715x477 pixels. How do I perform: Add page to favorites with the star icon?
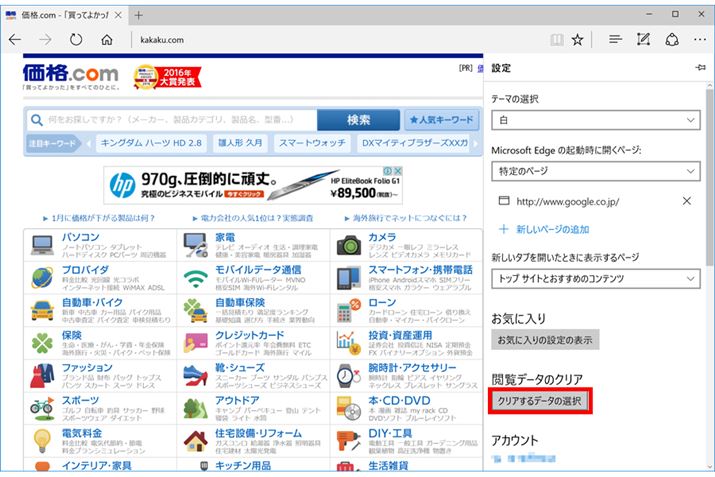(x=577, y=40)
